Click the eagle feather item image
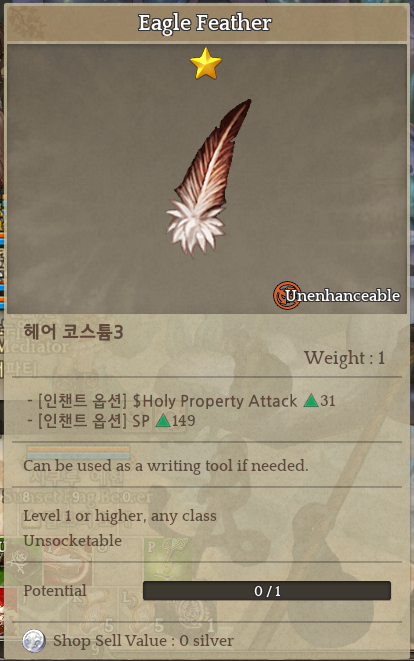Screen dimensions: 414x661 click(x=208, y=178)
